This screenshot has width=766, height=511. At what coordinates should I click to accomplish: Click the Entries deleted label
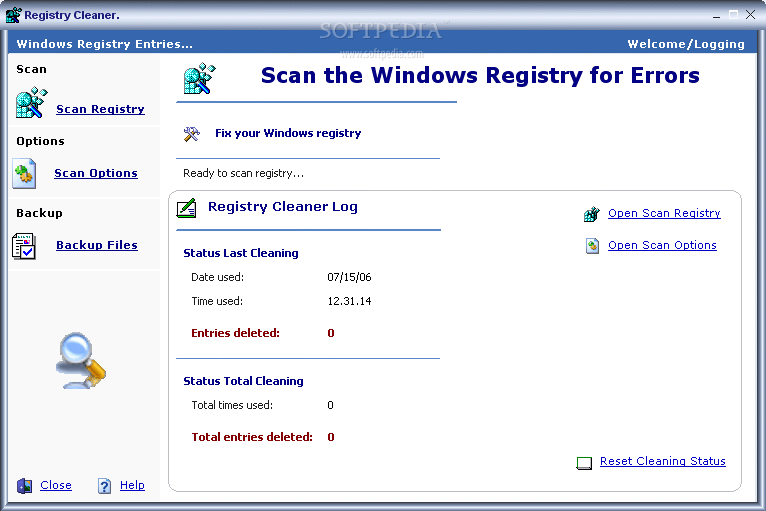[235, 333]
